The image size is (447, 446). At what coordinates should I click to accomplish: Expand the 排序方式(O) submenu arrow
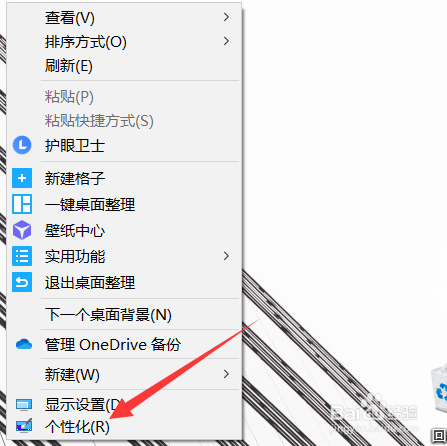coord(226,41)
